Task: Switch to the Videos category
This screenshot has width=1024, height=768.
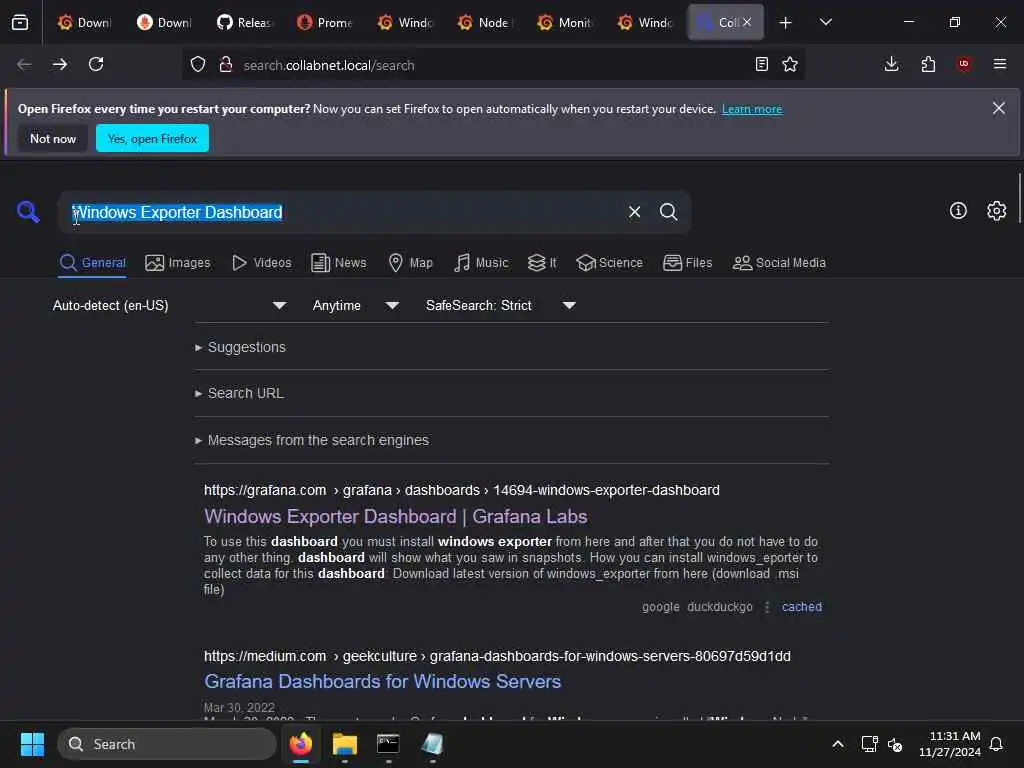Action: (261, 263)
